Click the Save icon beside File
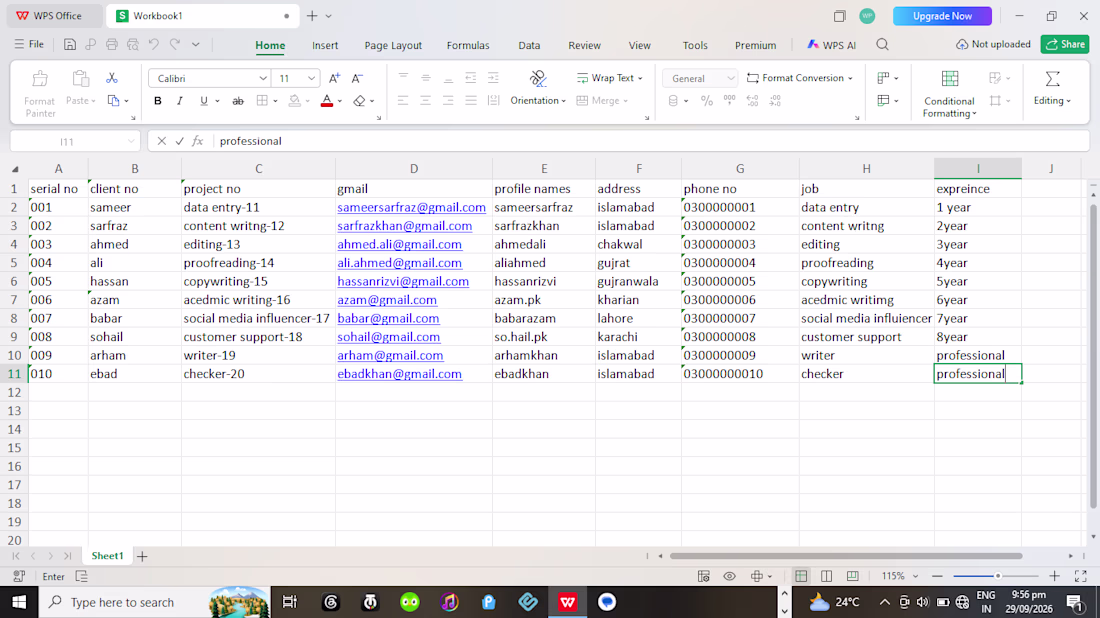Image resolution: width=1100 pixels, height=618 pixels. pyautogui.click(x=69, y=44)
